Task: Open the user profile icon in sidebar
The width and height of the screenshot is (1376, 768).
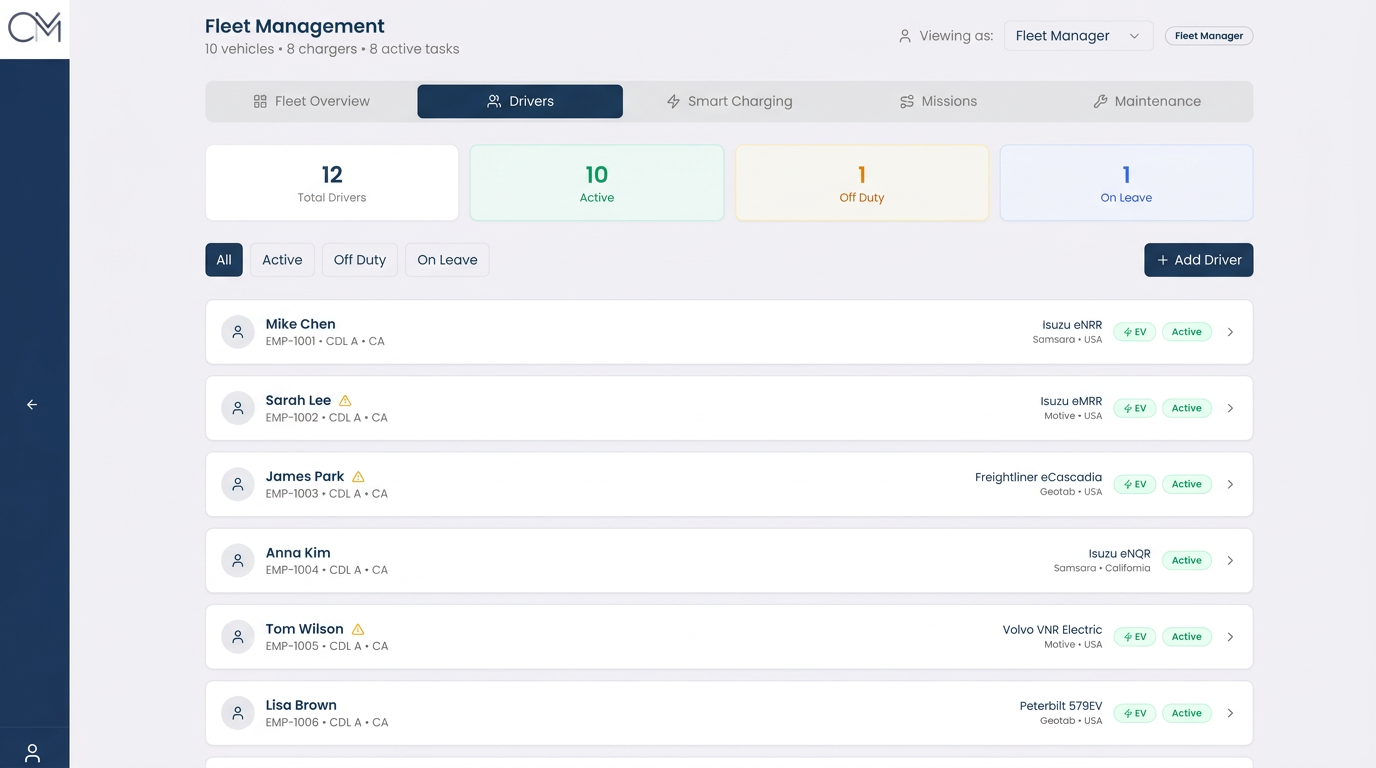Action: 32,753
